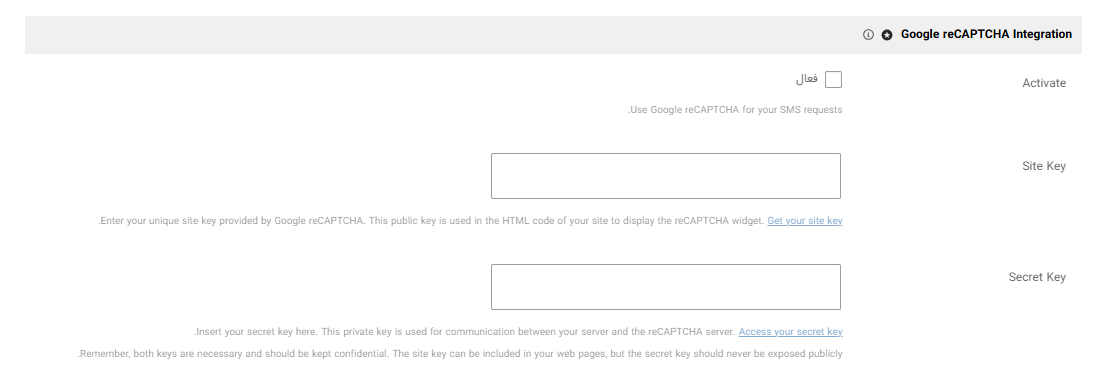Enable Google reCAPTCHA via the فعال box
The height and width of the screenshot is (392, 1103).
point(833,80)
